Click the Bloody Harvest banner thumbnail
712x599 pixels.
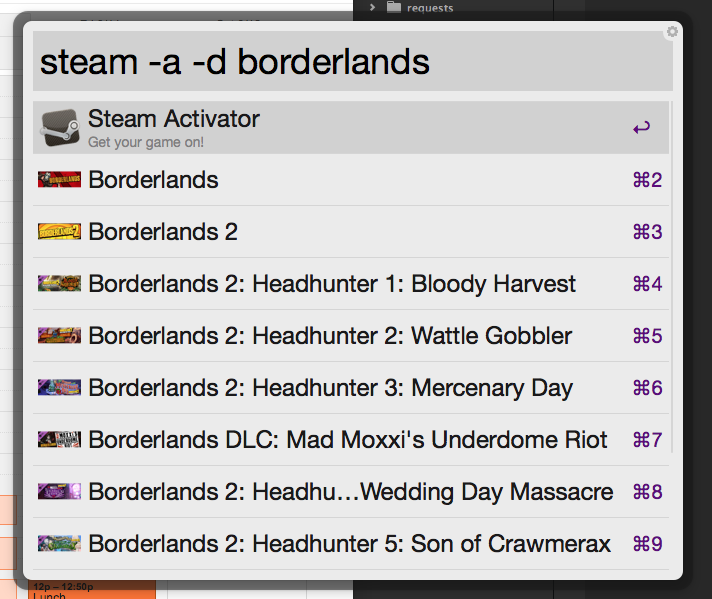point(60,284)
